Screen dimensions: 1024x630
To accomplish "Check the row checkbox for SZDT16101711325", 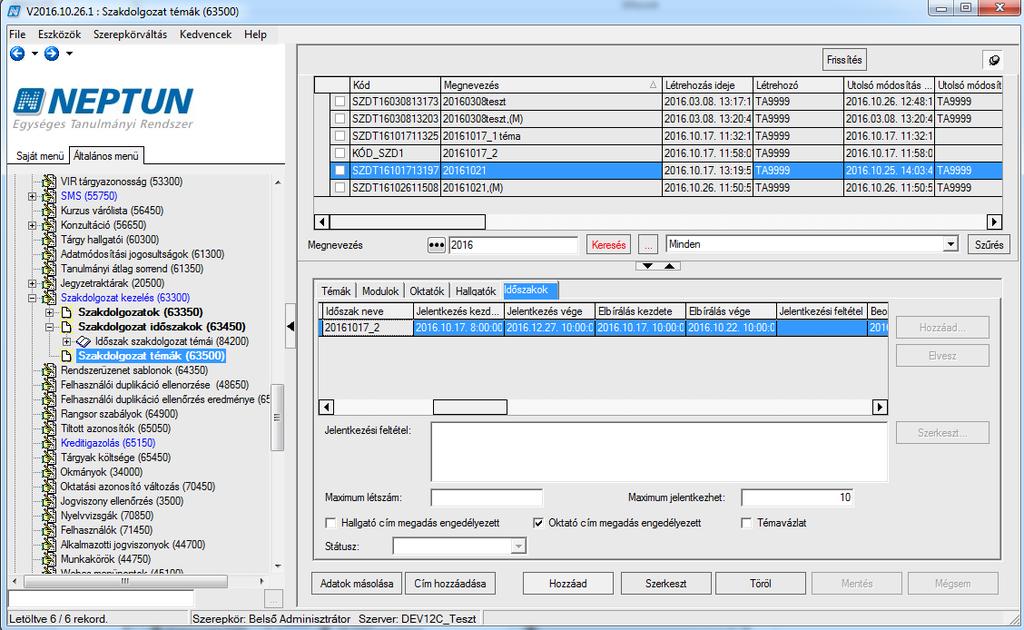I will (x=340, y=136).
